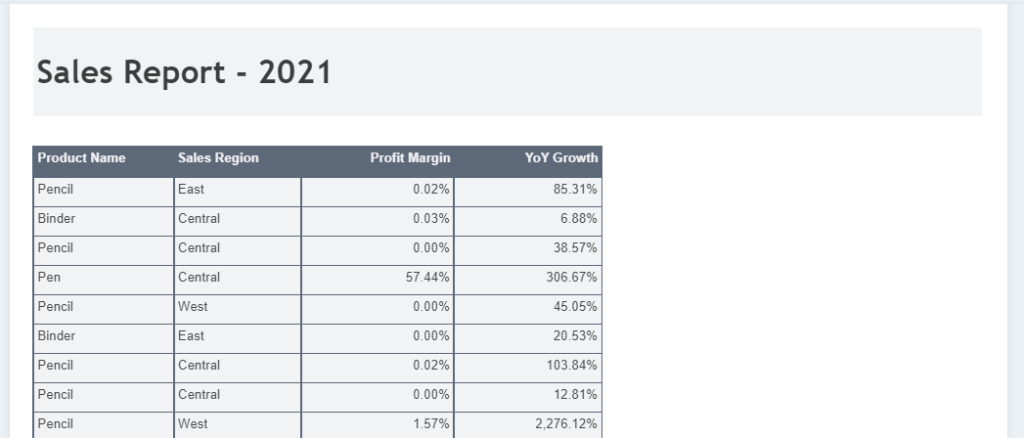Click the YoY Growth column header

pos(561,158)
